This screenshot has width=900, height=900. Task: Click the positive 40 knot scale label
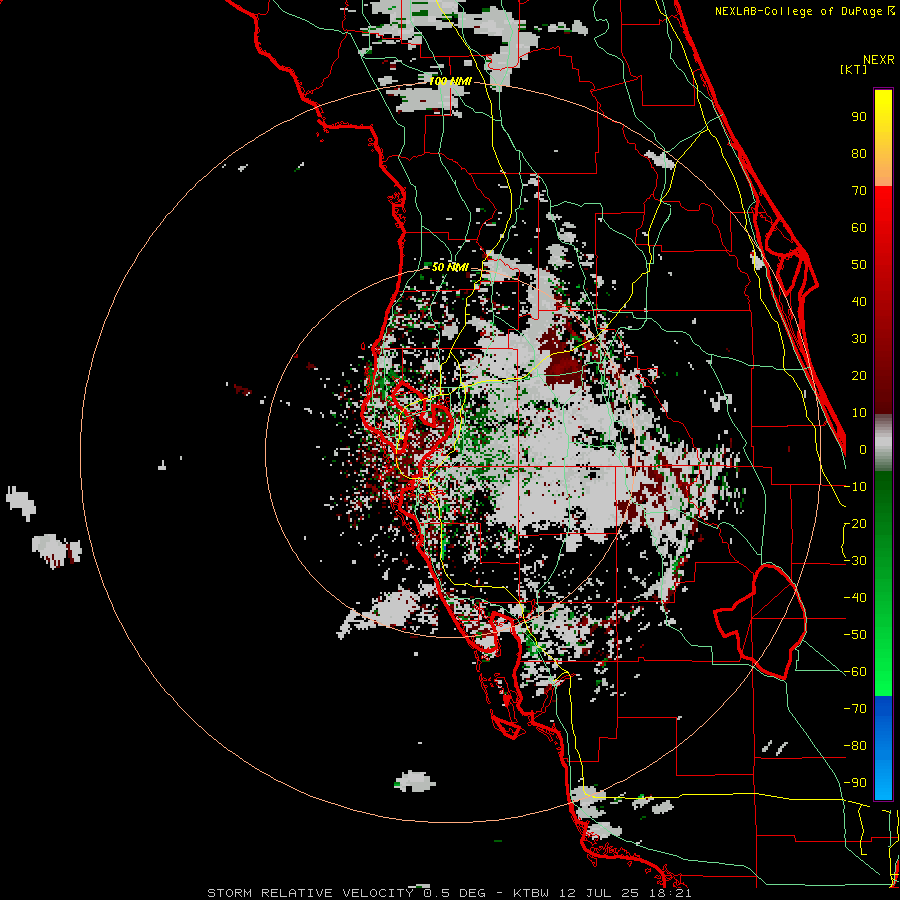(x=859, y=302)
